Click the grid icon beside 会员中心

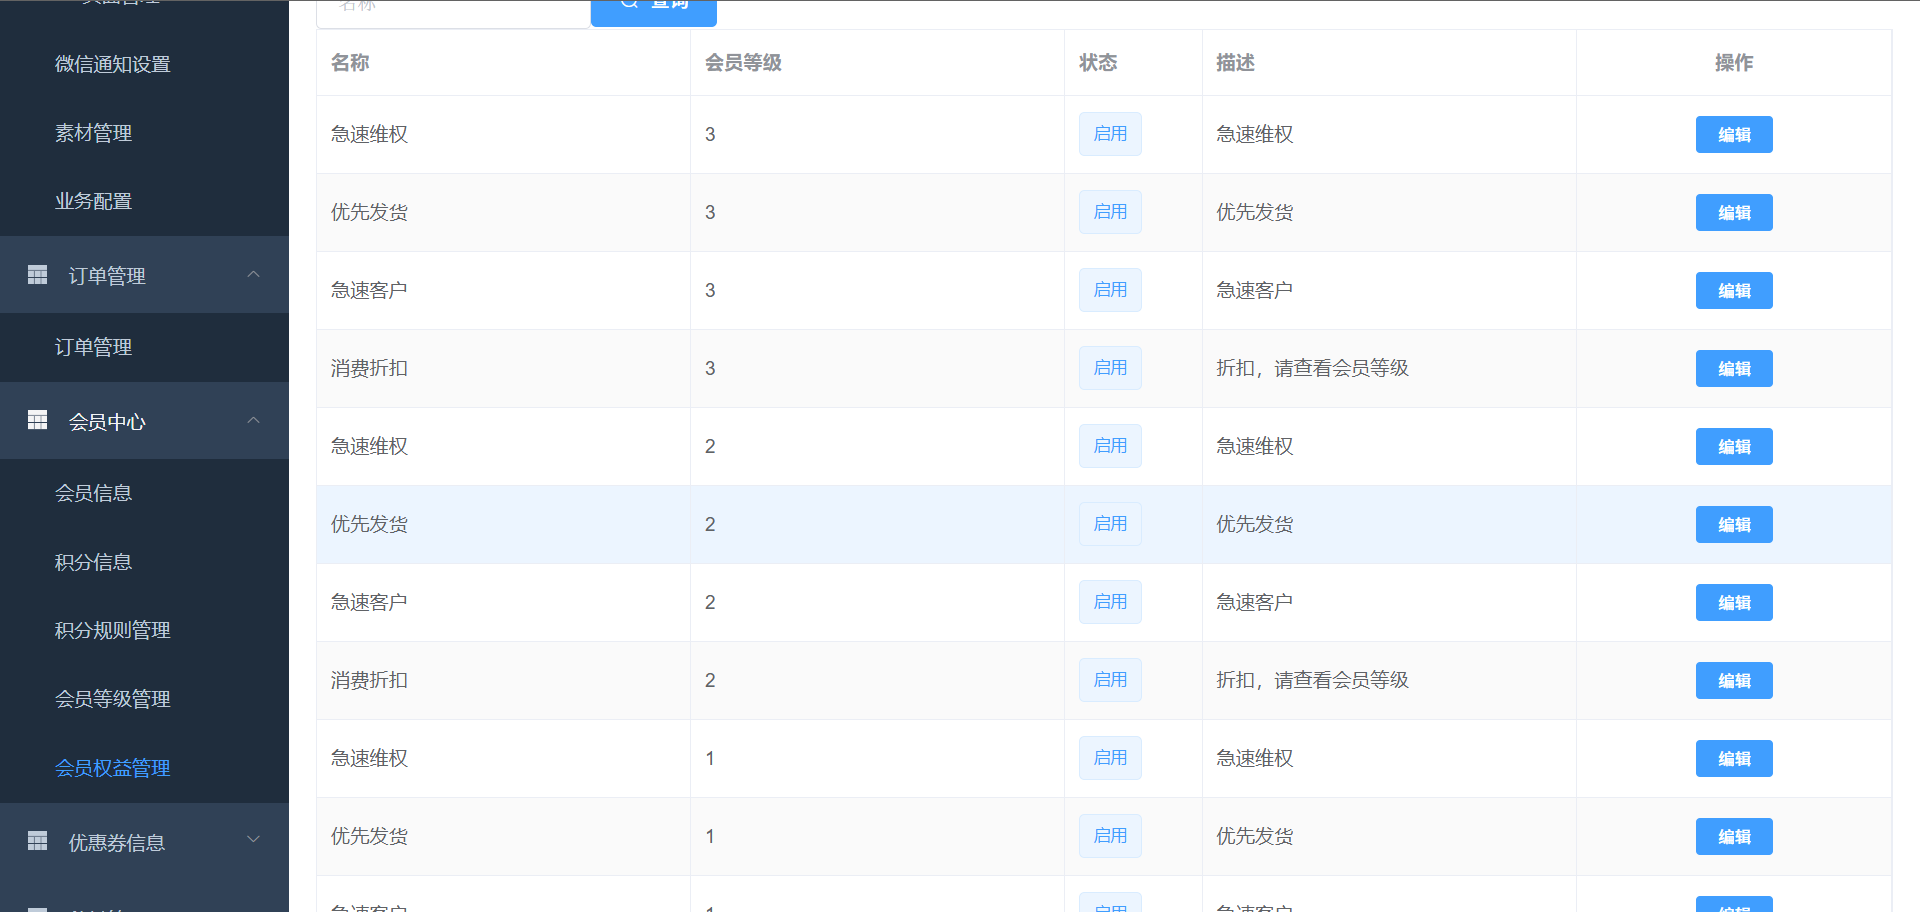click(38, 421)
